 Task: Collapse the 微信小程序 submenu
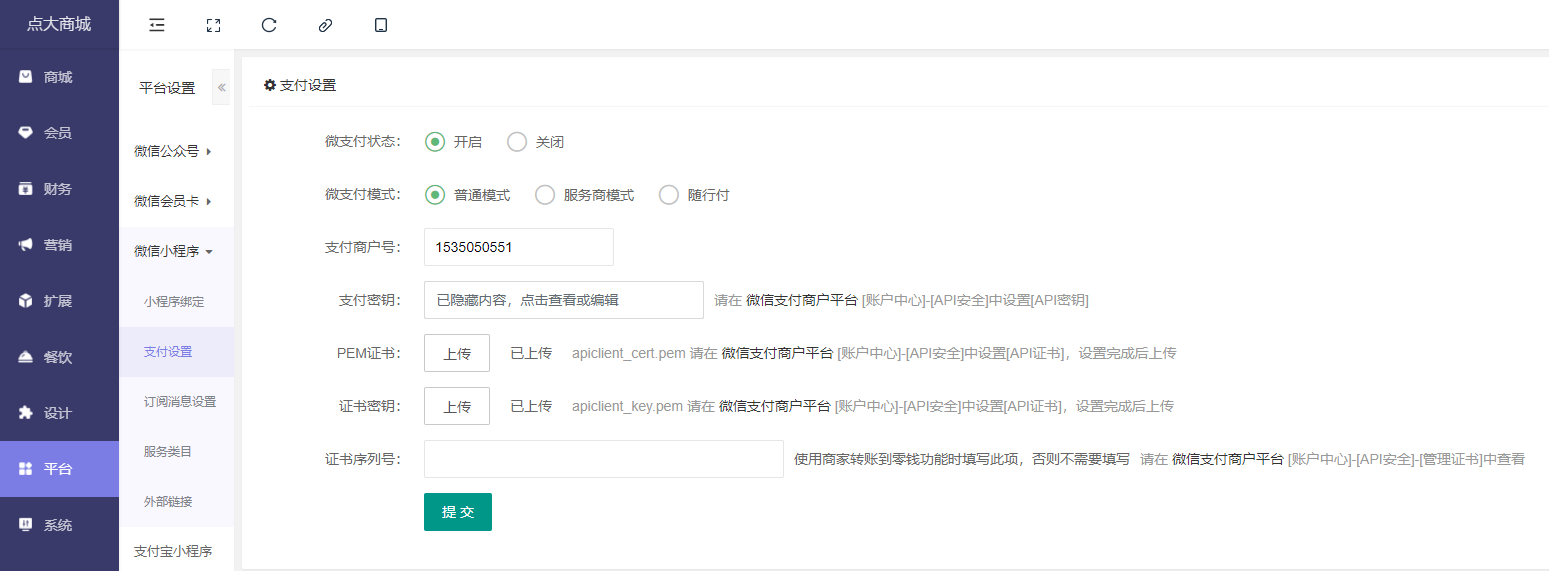click(x=176, y=251)
